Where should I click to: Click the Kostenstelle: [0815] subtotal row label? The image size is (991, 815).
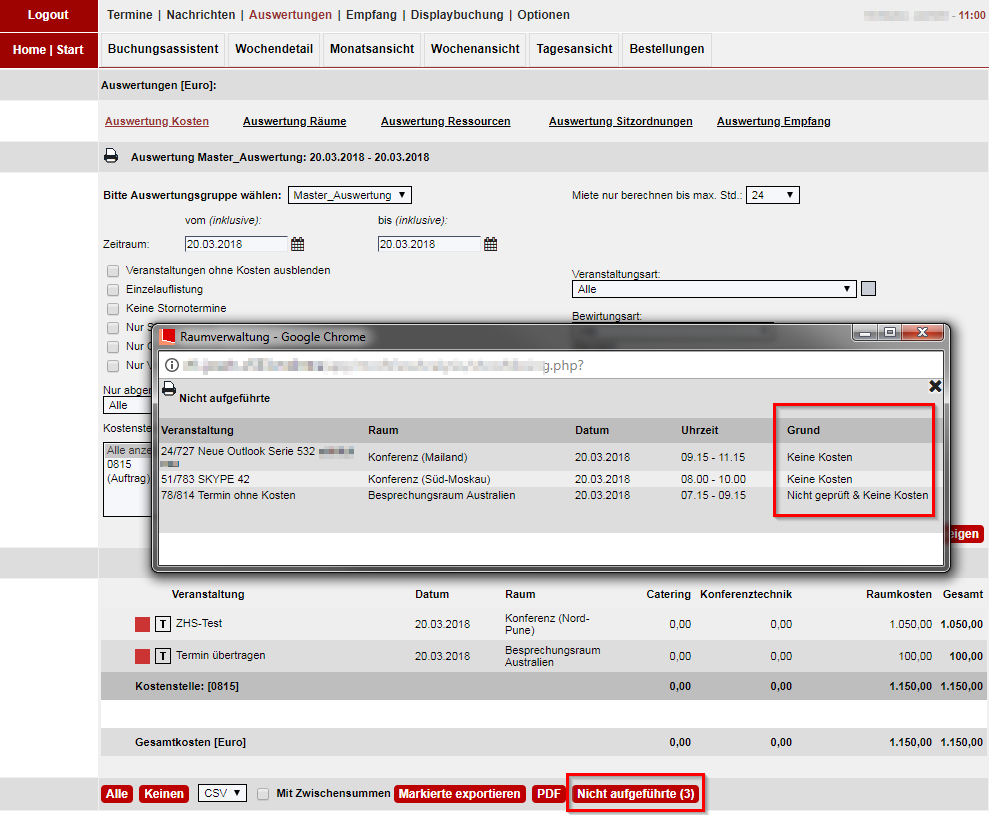tap(187, 686)
